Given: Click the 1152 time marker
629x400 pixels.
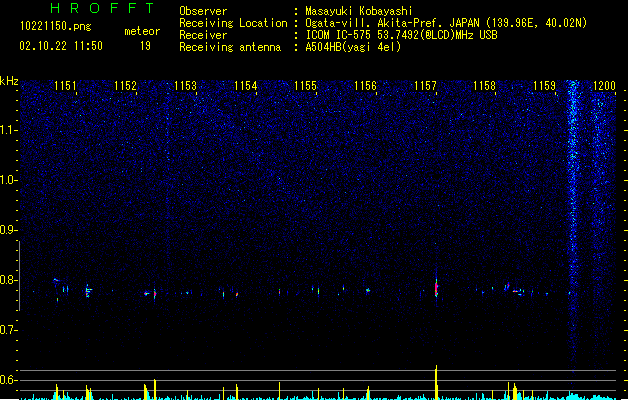Looking at the screenshot, I should [x=125, y=86].
